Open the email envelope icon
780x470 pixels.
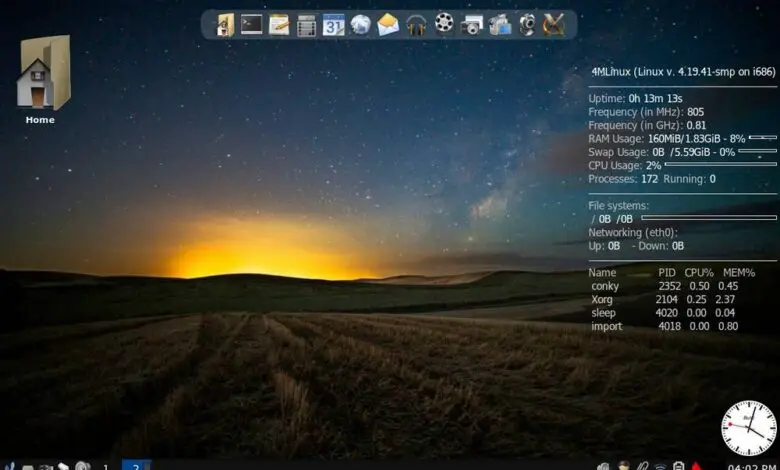click(x=388, y=24)
